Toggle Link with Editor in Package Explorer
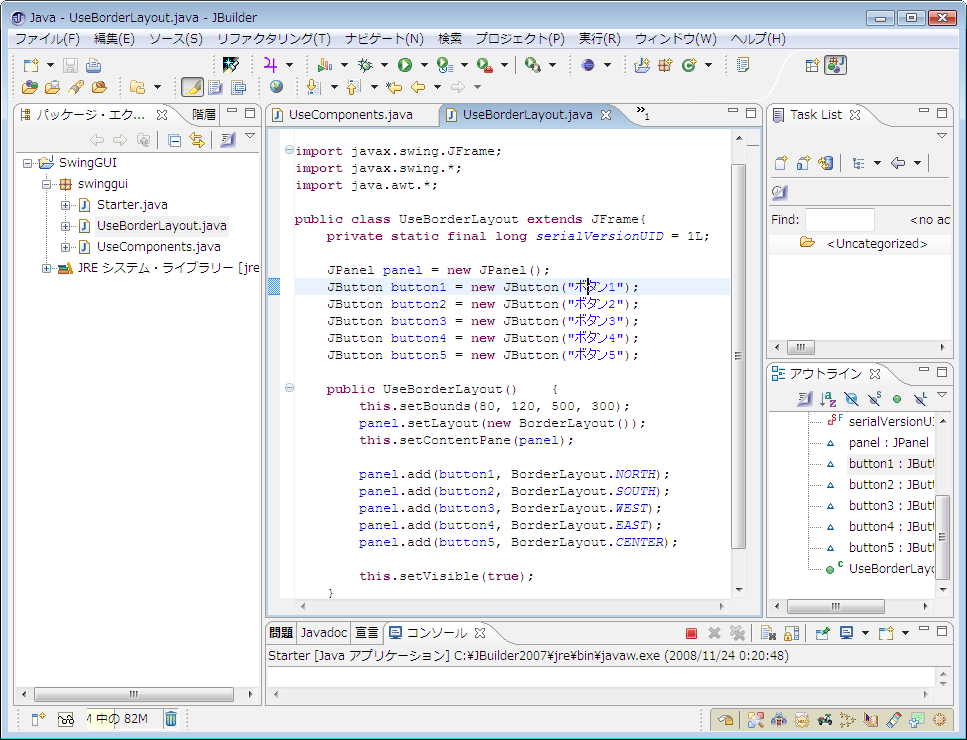Viewport: 967px width, 740px height. [197, 141]
